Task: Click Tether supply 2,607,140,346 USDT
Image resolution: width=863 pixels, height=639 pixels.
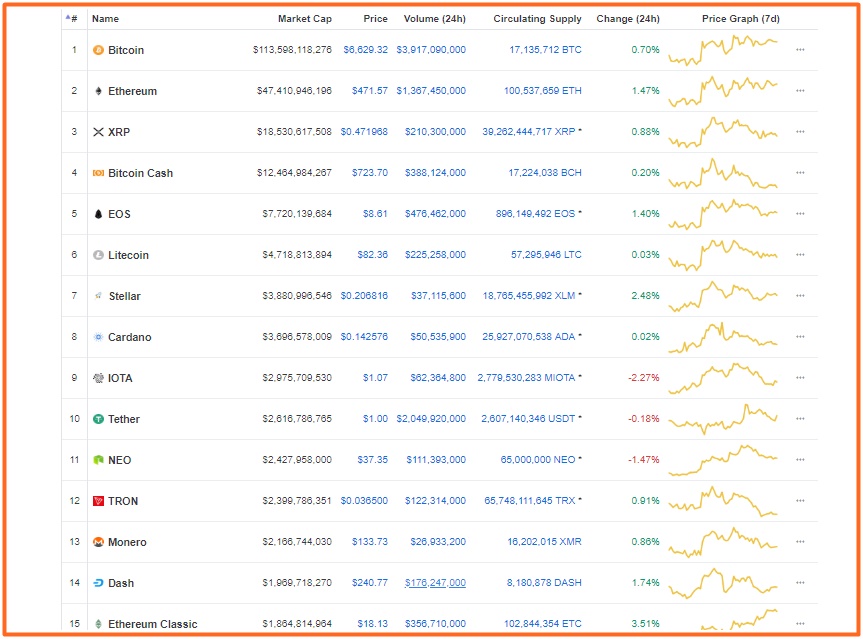Action: [528, 418]
